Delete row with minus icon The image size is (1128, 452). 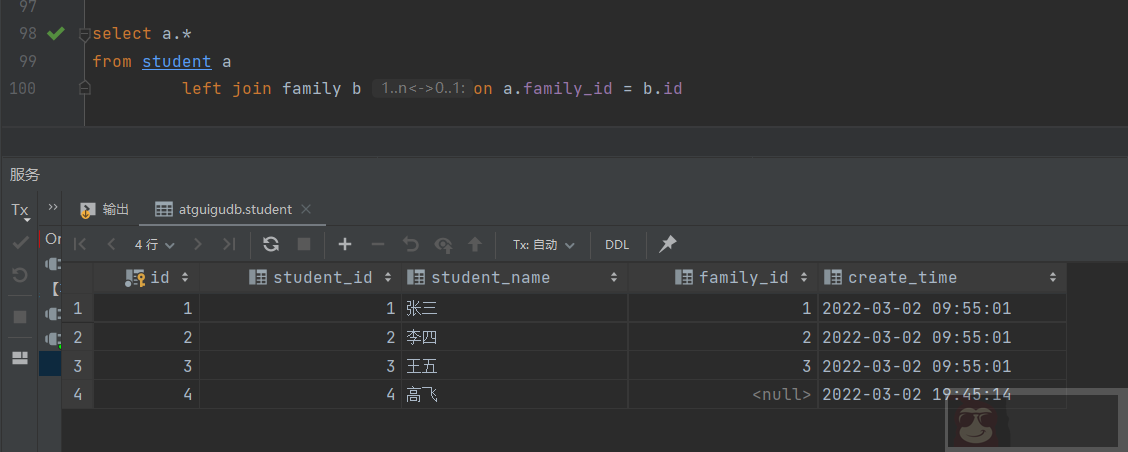tap(378, 245)
